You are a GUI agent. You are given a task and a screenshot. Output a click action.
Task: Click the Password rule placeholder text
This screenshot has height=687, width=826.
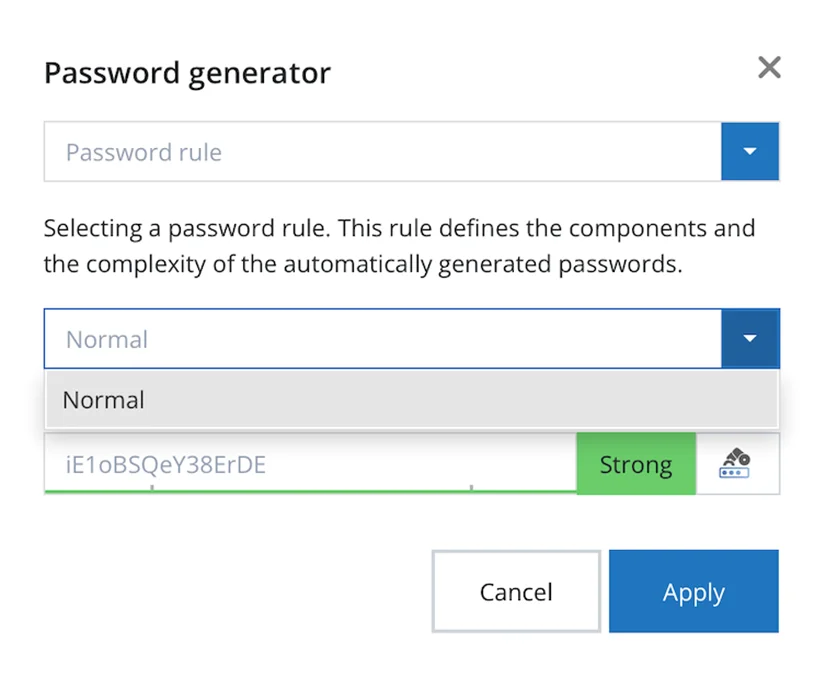click(143, 152)
